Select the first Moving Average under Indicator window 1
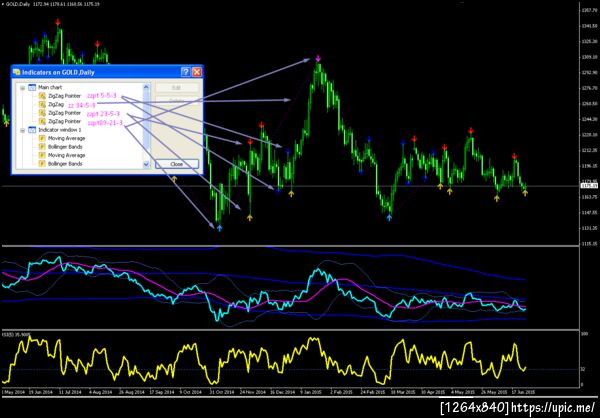 [x=67, y=138]
